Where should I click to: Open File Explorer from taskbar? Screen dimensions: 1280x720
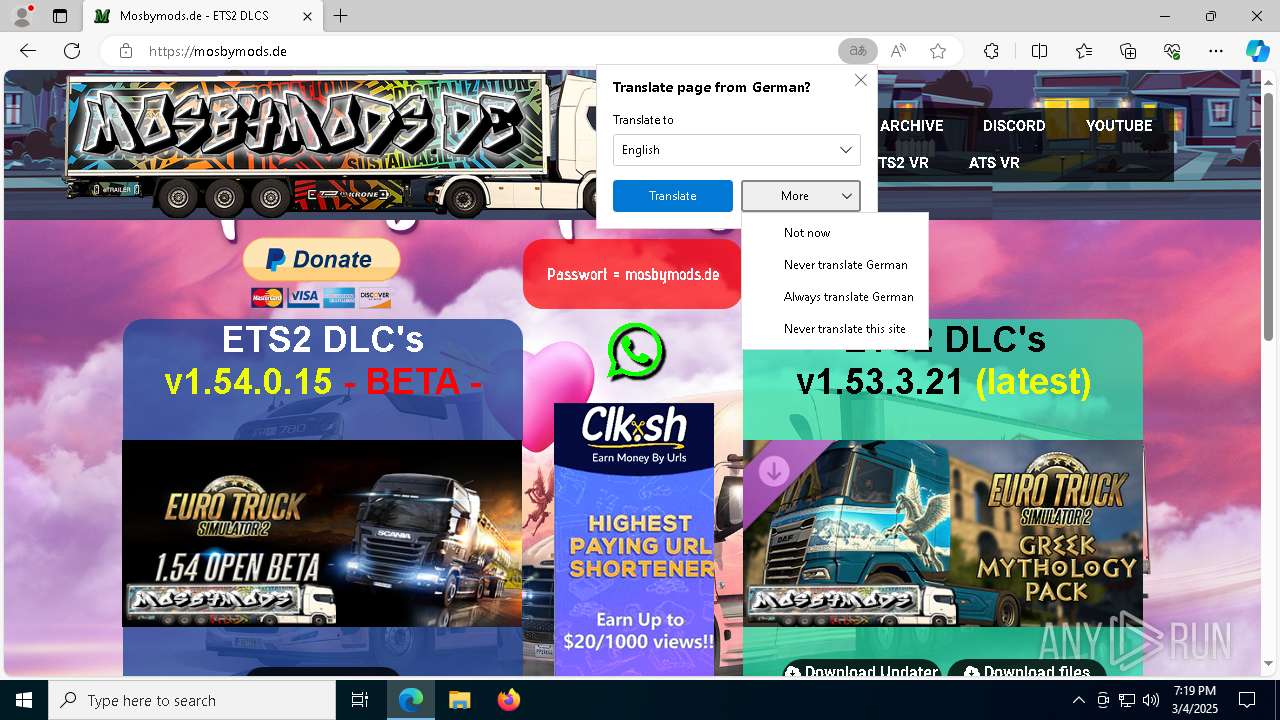459,700
